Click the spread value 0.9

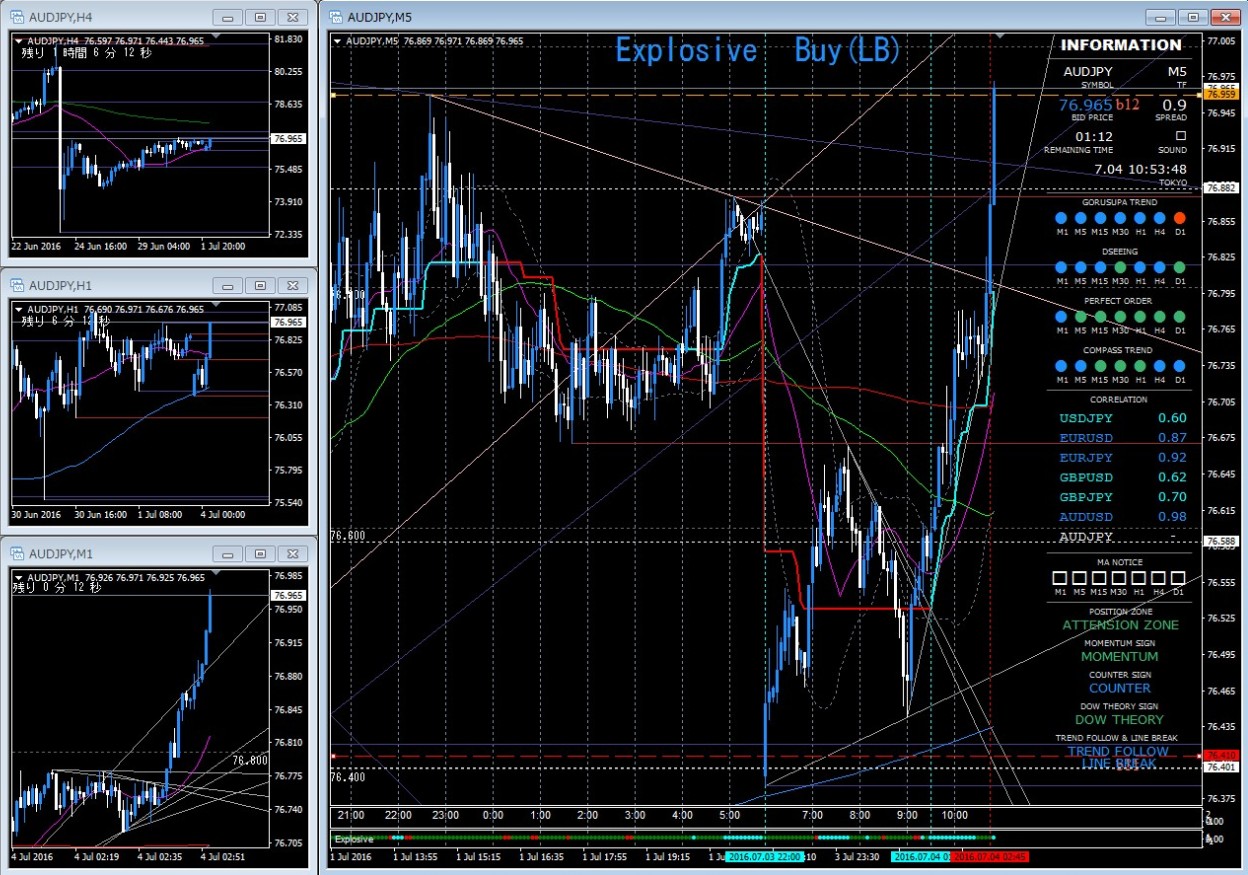(x=1174, y=104)
